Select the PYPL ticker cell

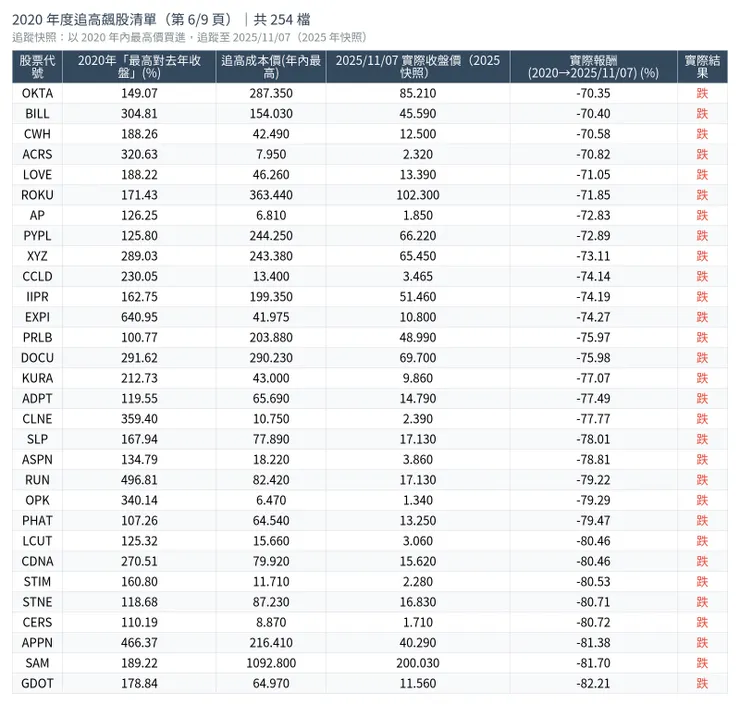click(37, 235)
